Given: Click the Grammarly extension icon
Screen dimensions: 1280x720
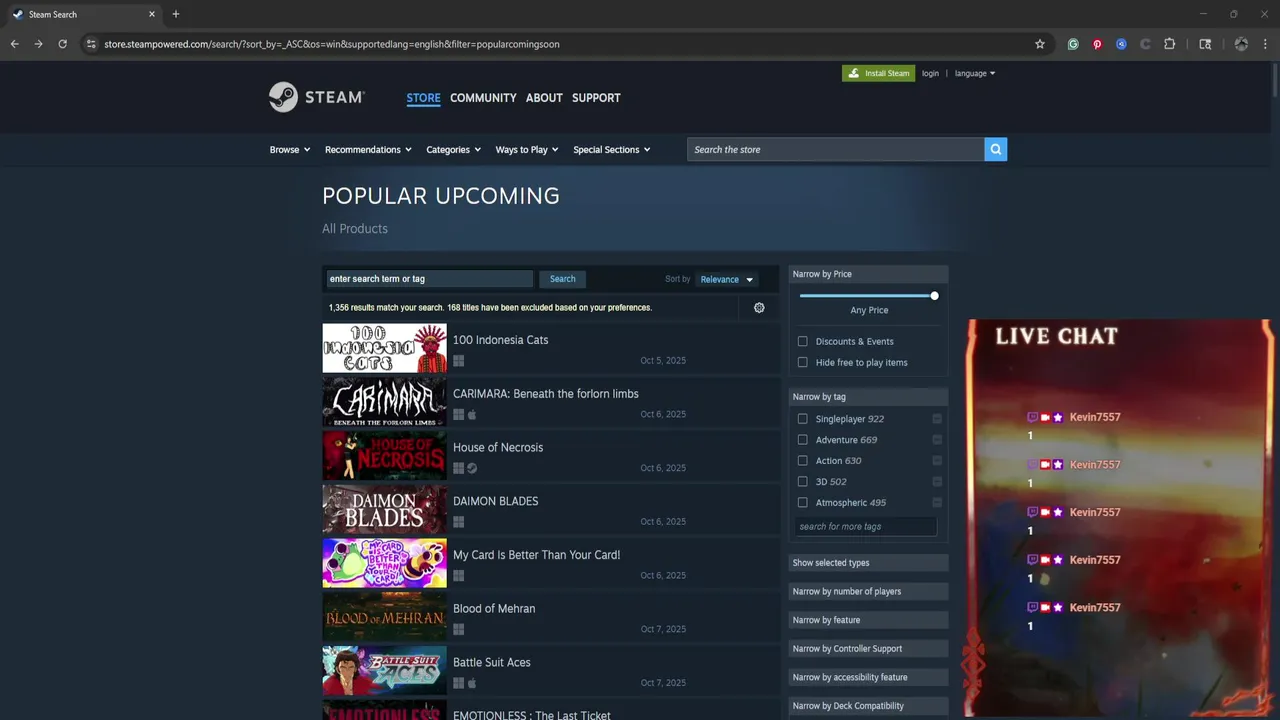Looking at the screenshot, I should pyautogui.click(x=1073, y=44).
